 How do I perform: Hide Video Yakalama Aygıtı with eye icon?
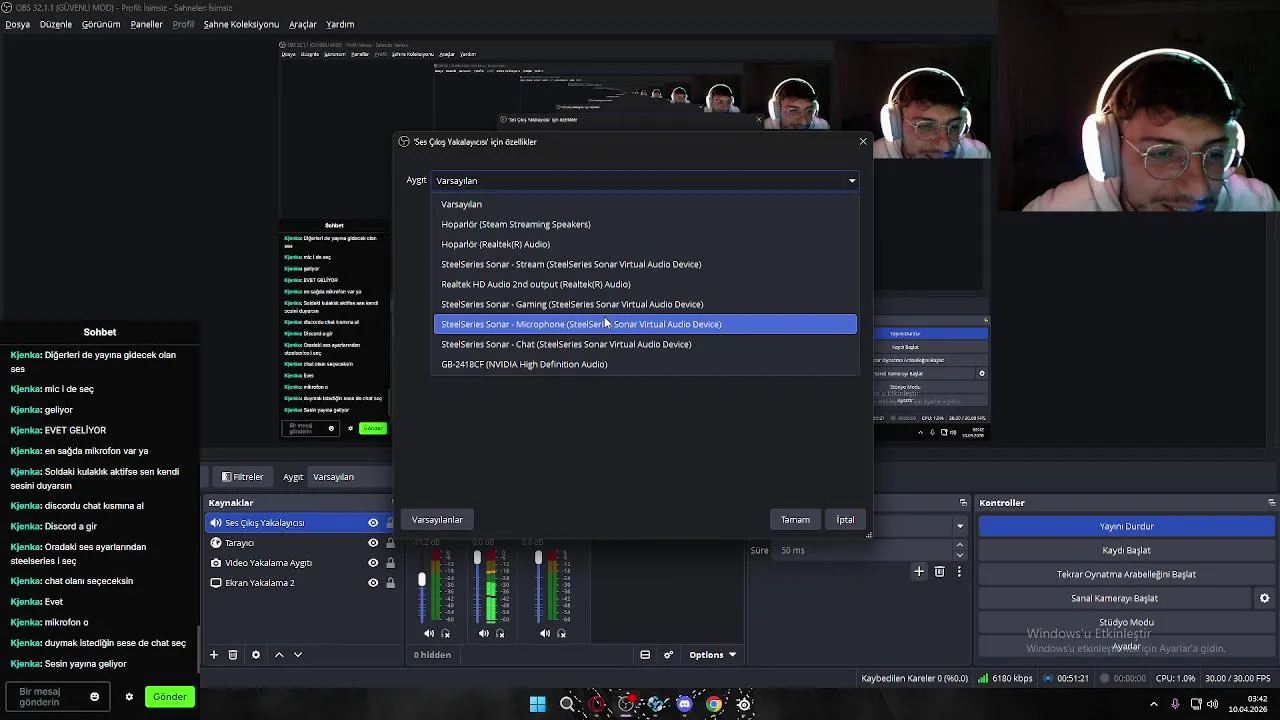pos(373,563)
